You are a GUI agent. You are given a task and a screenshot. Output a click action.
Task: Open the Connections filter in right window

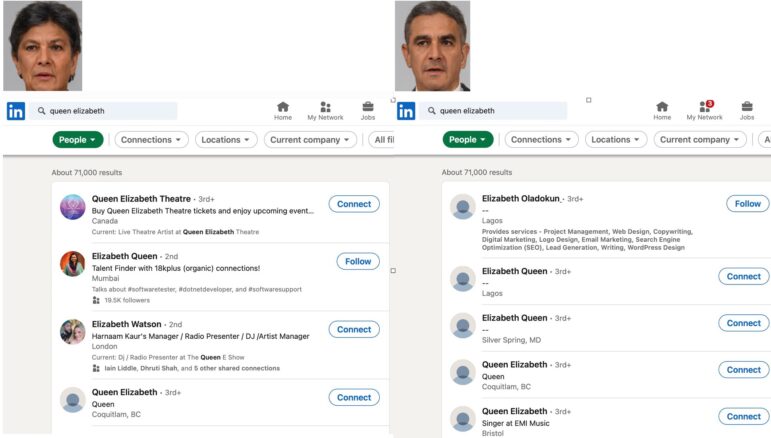pyautogui.click(x=541, y=140)
